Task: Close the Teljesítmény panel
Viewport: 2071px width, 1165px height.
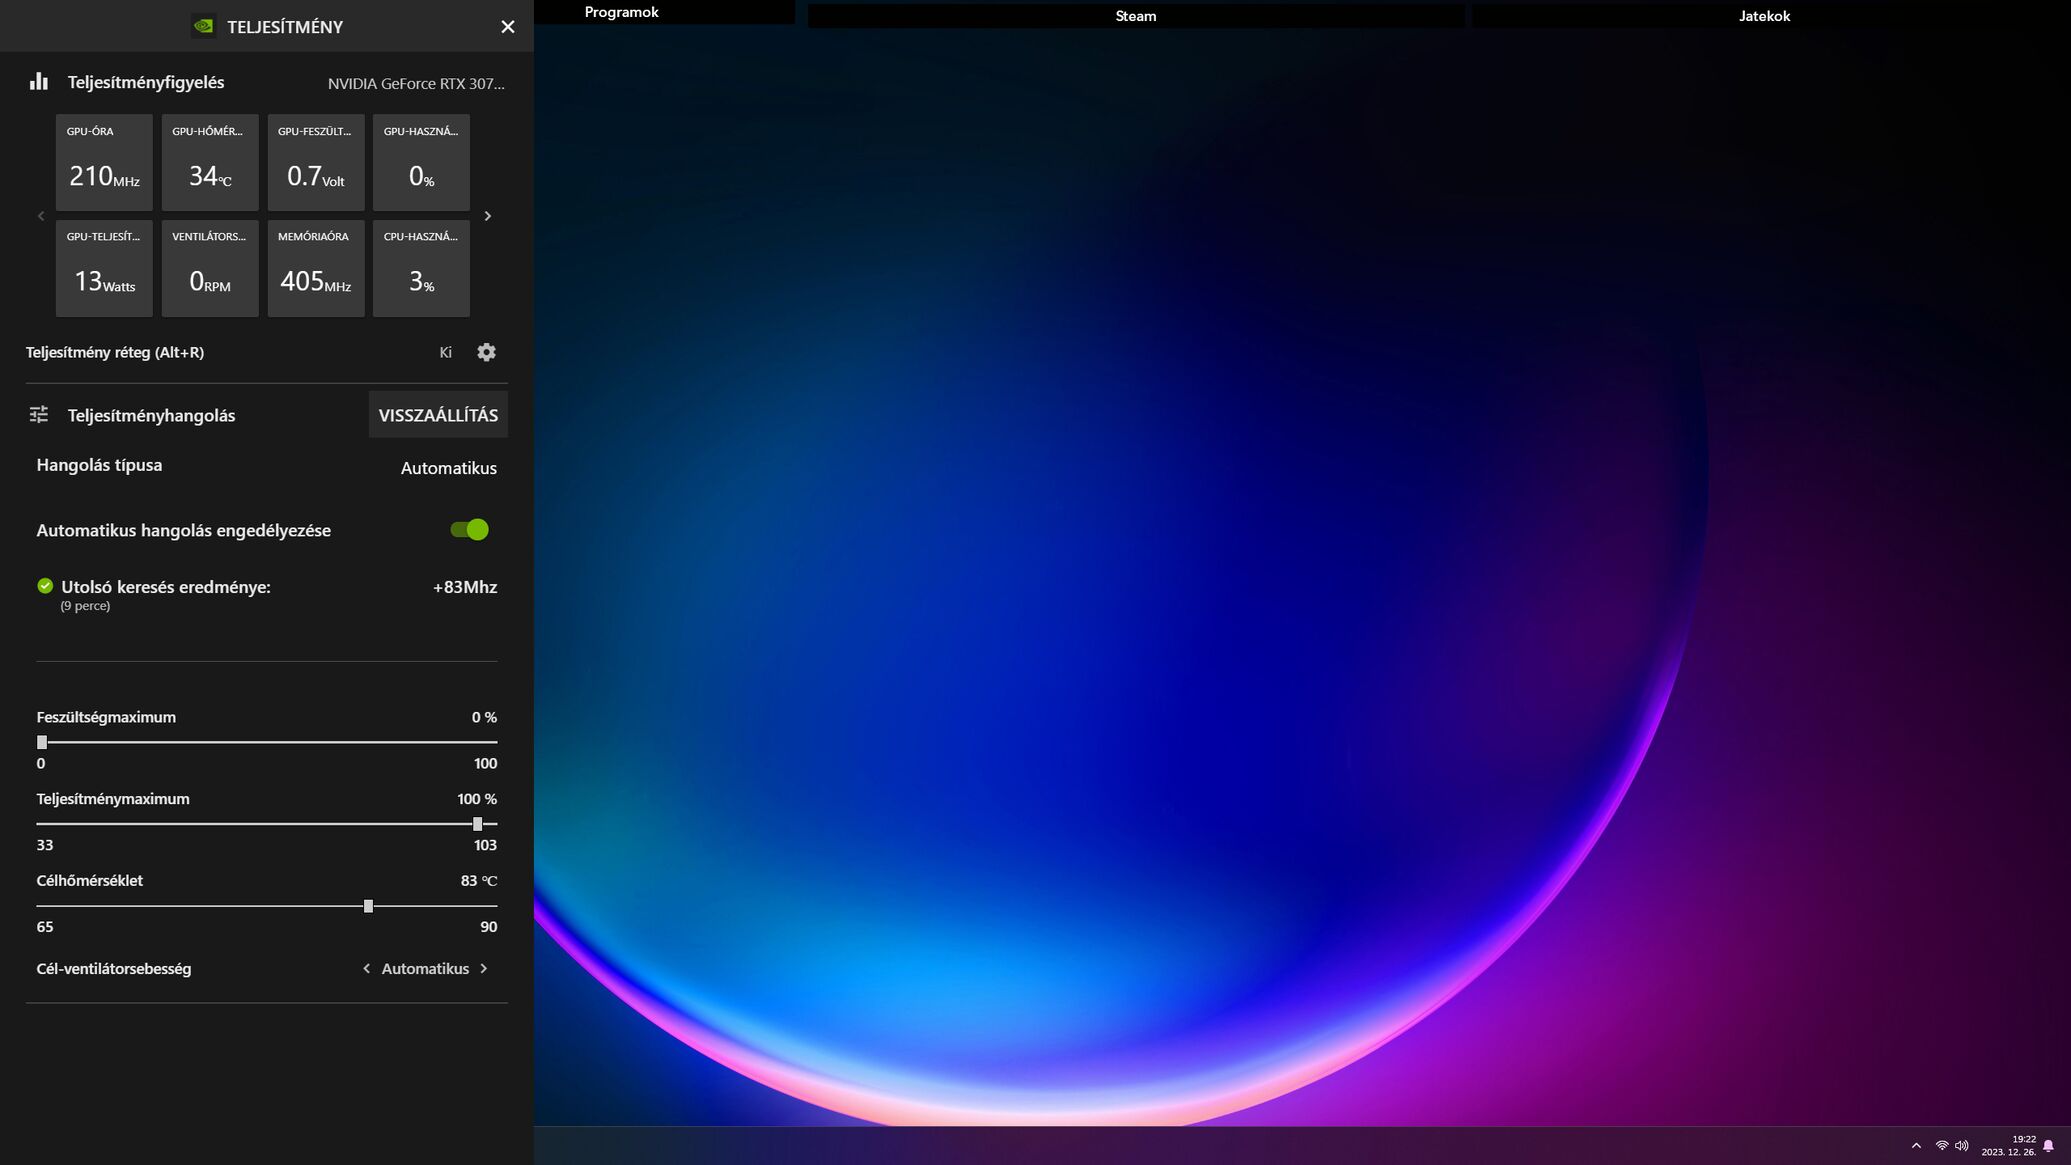Action: [x=507, y=27]
